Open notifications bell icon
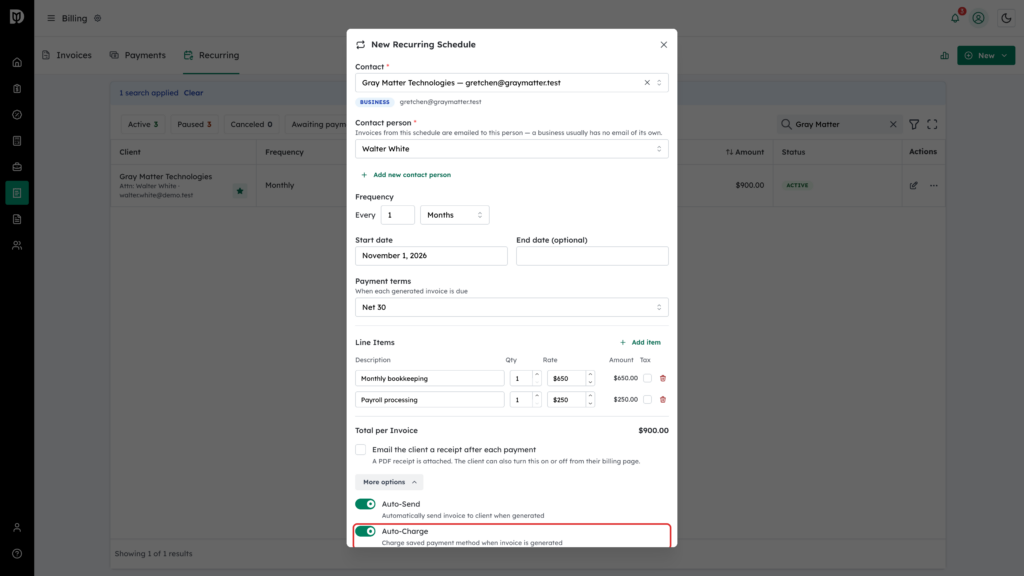Viewport: 1024px width, 576px height. tap(955, 18)
